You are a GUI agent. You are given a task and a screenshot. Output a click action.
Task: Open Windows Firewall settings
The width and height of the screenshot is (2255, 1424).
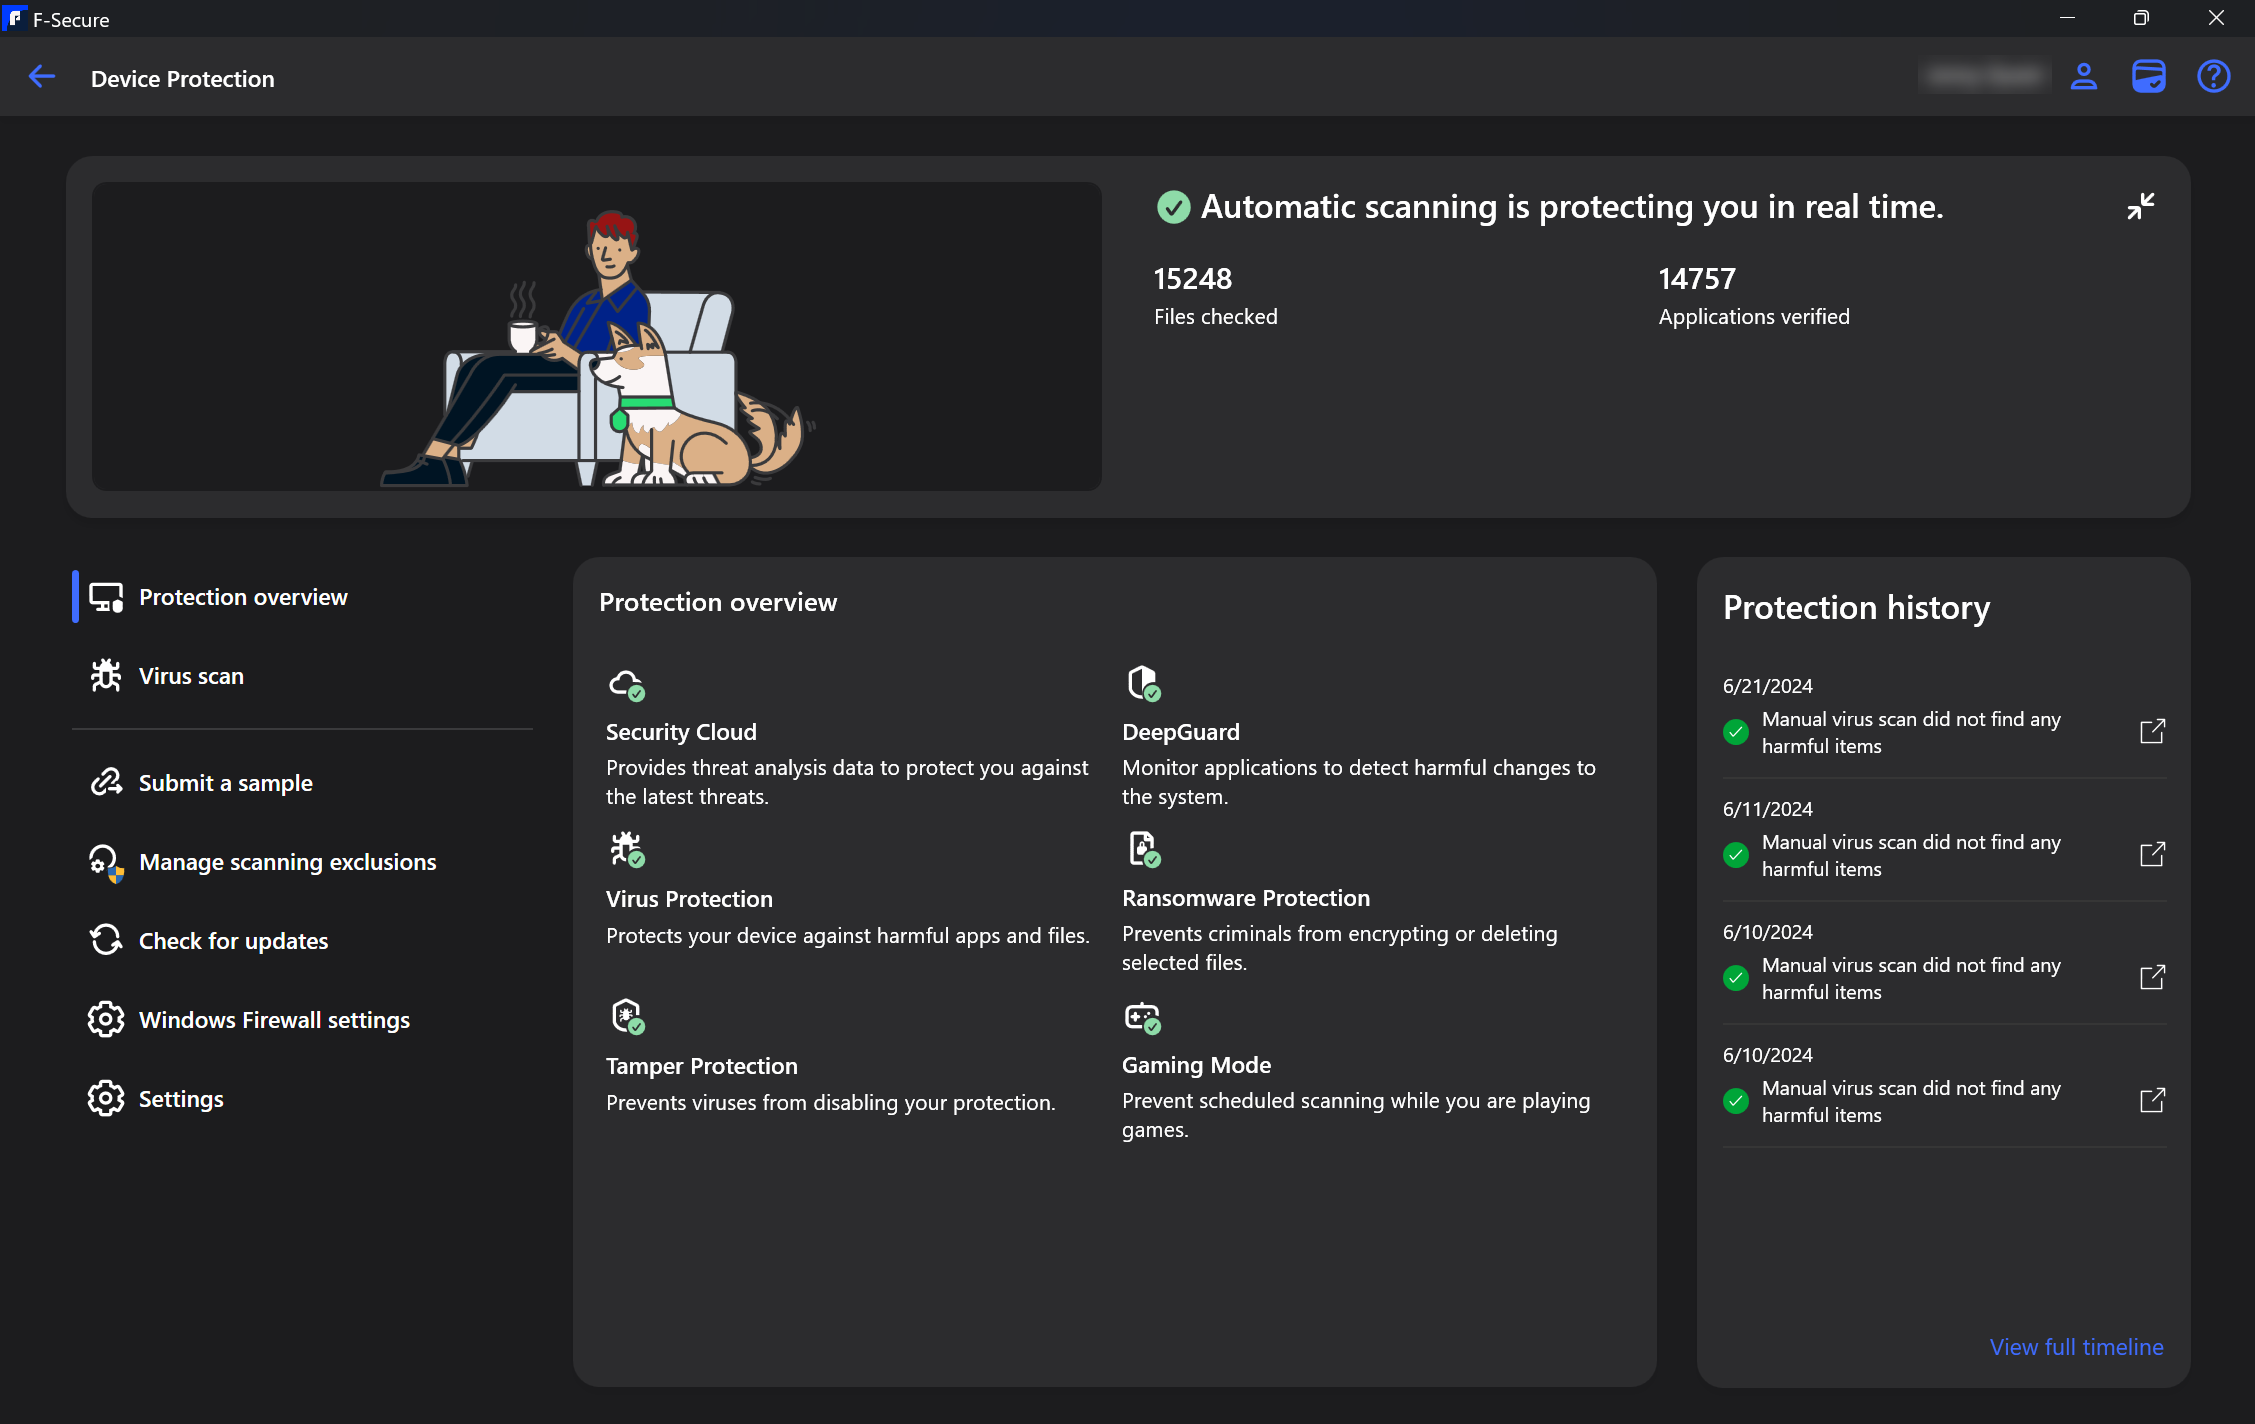[x=274, y=1020]
